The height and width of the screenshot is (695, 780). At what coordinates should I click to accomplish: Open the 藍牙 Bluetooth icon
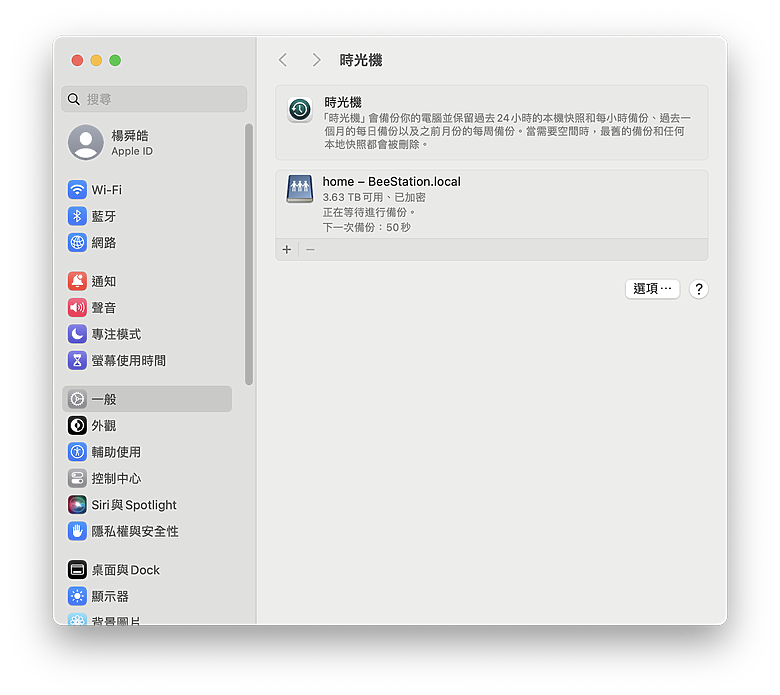pyautogui.click(x=77, y=216)
